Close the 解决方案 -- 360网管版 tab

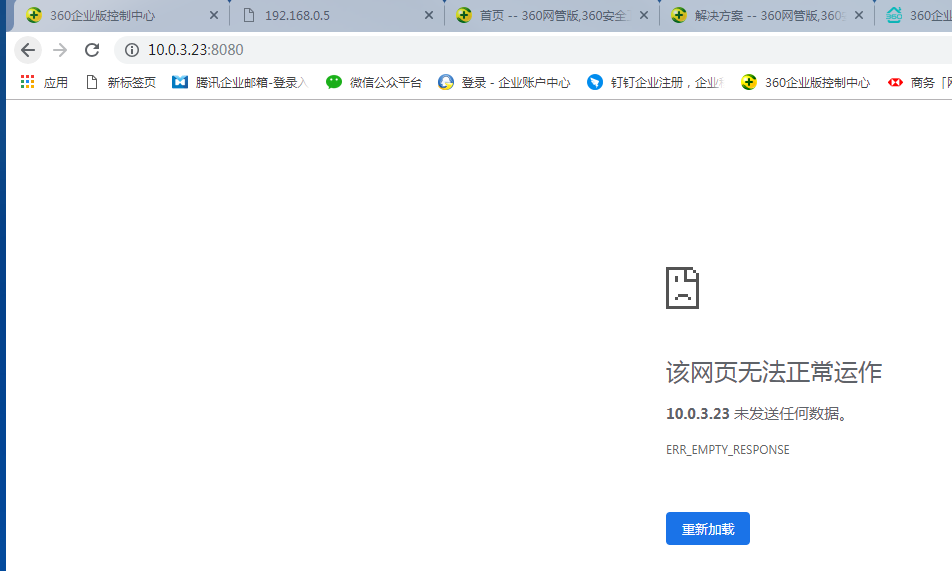point(858,16)
